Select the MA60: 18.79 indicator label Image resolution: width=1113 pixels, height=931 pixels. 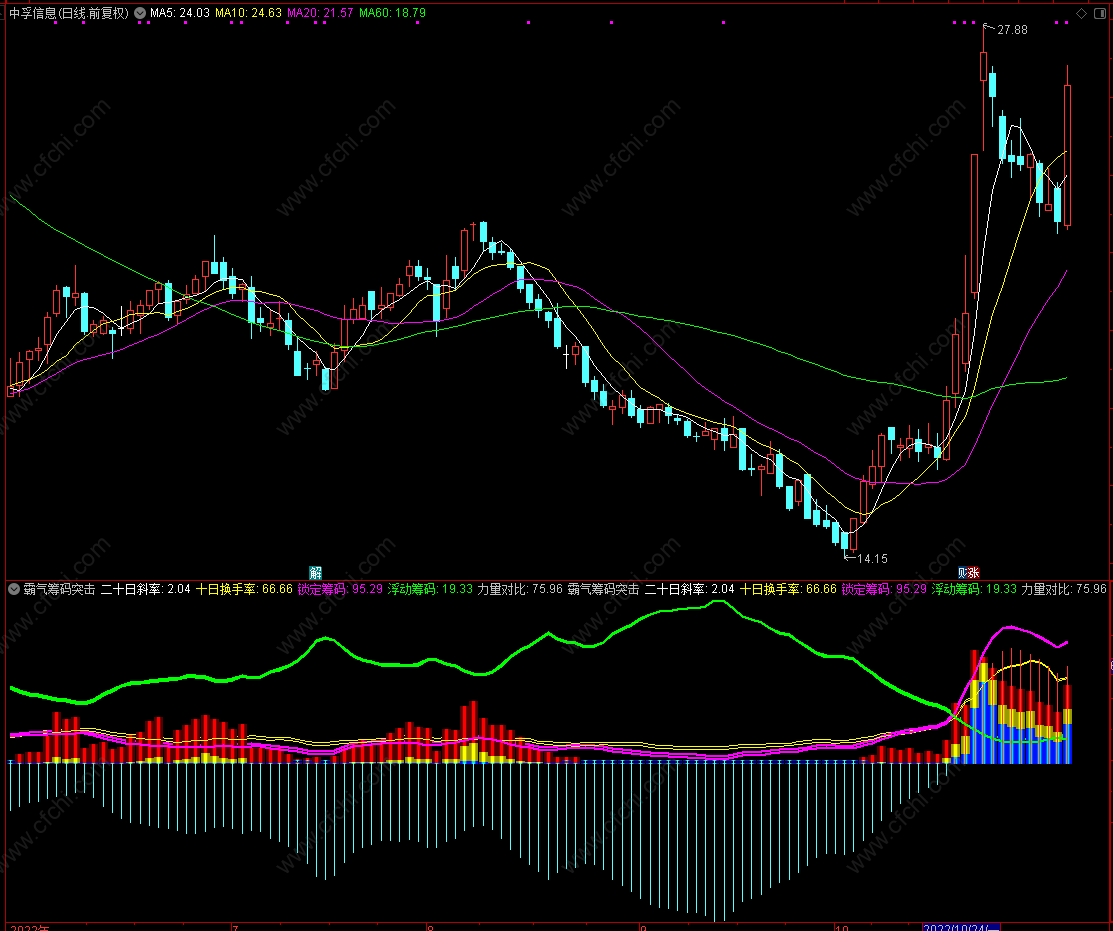coord(393,13)
